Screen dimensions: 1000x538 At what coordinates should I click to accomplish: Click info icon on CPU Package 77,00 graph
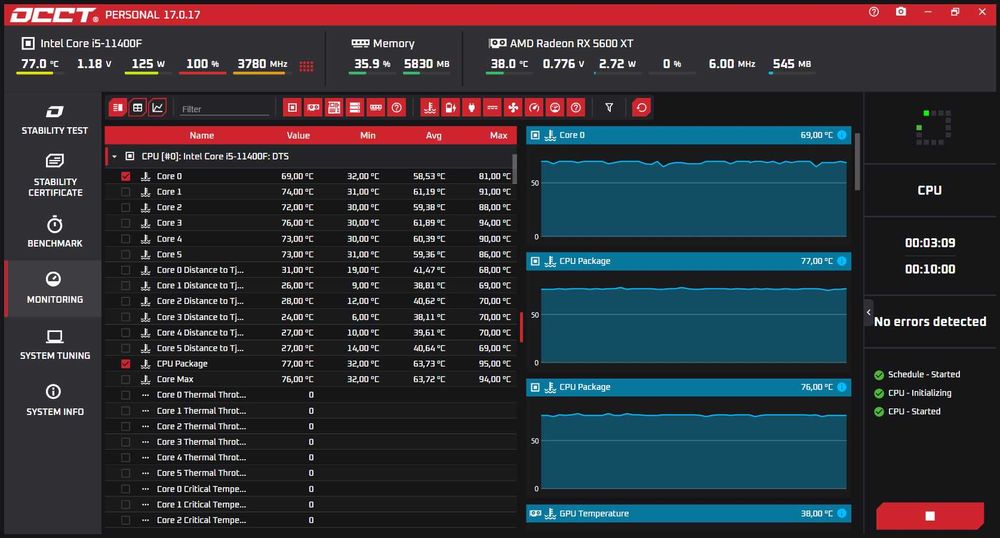[x=842, y=261]
